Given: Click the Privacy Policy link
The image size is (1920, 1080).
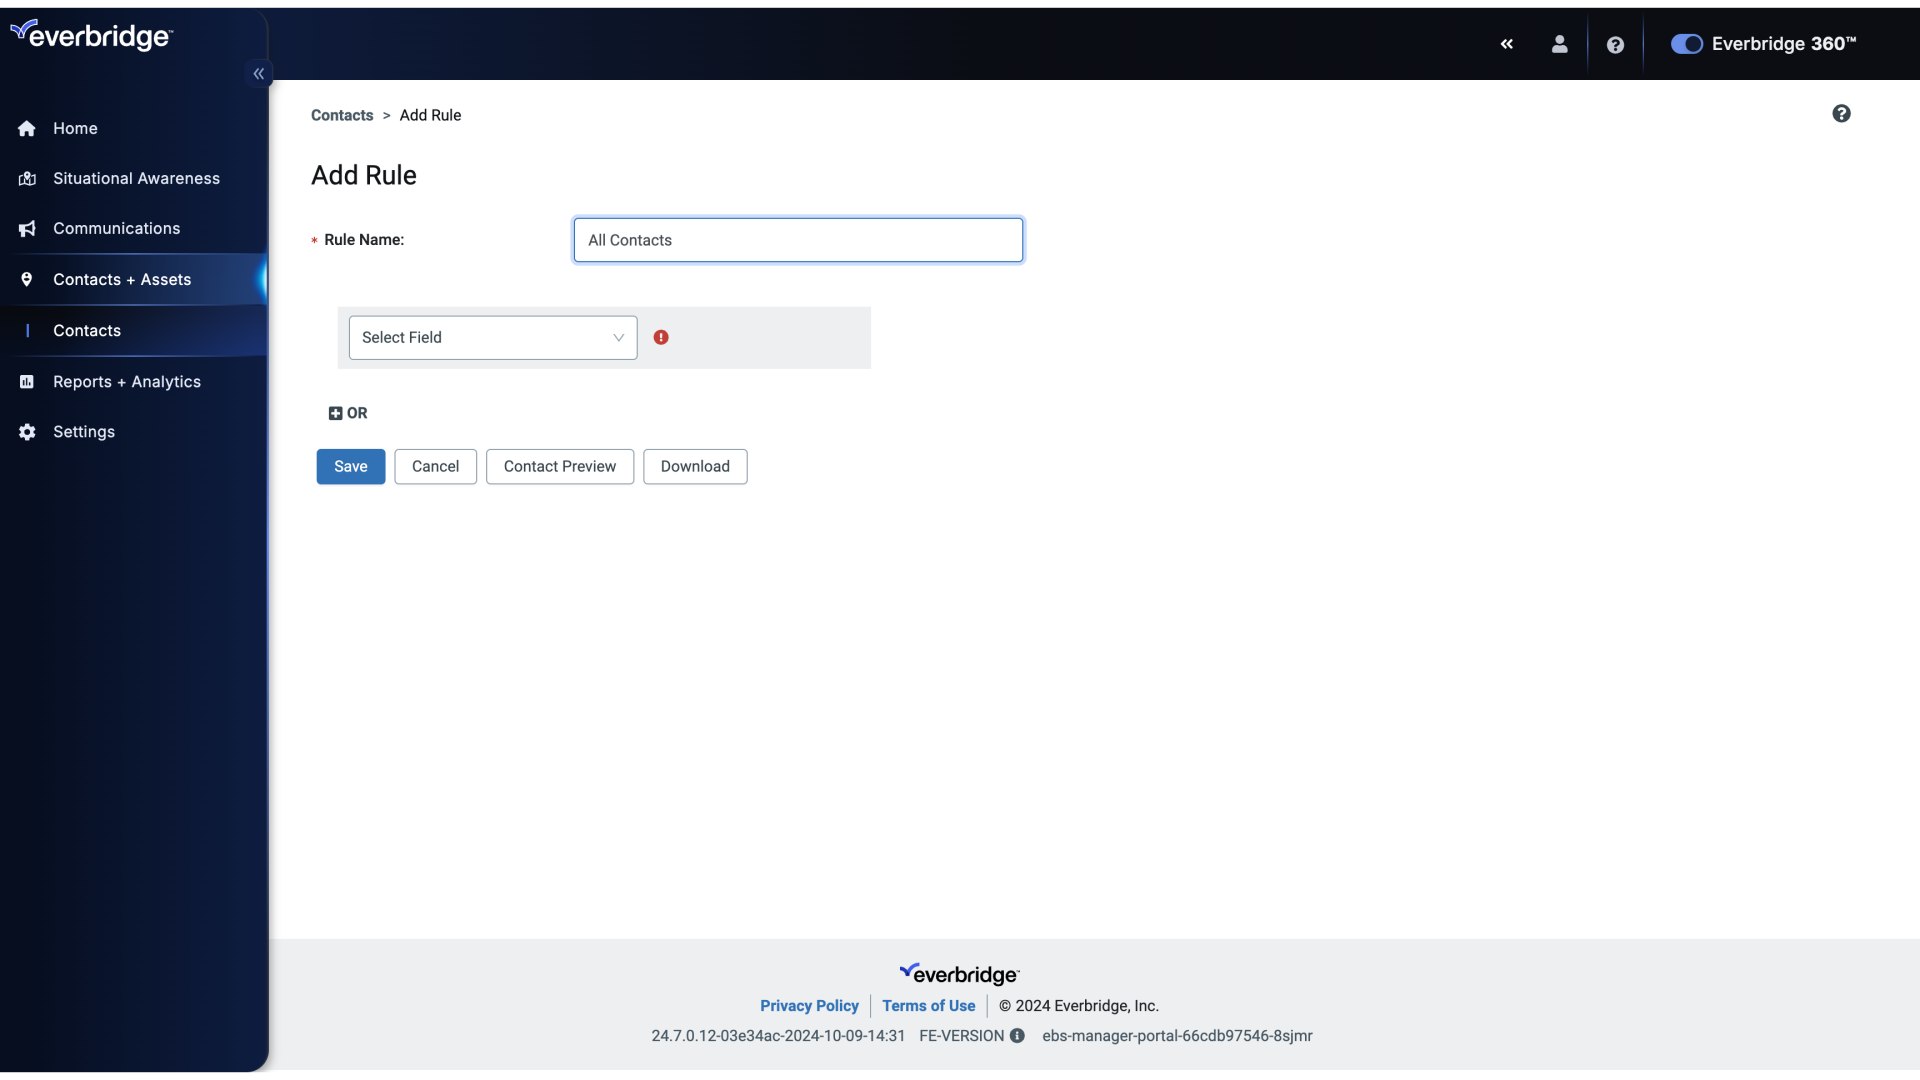Looking at the screenshot, I should coord(810,1006).
